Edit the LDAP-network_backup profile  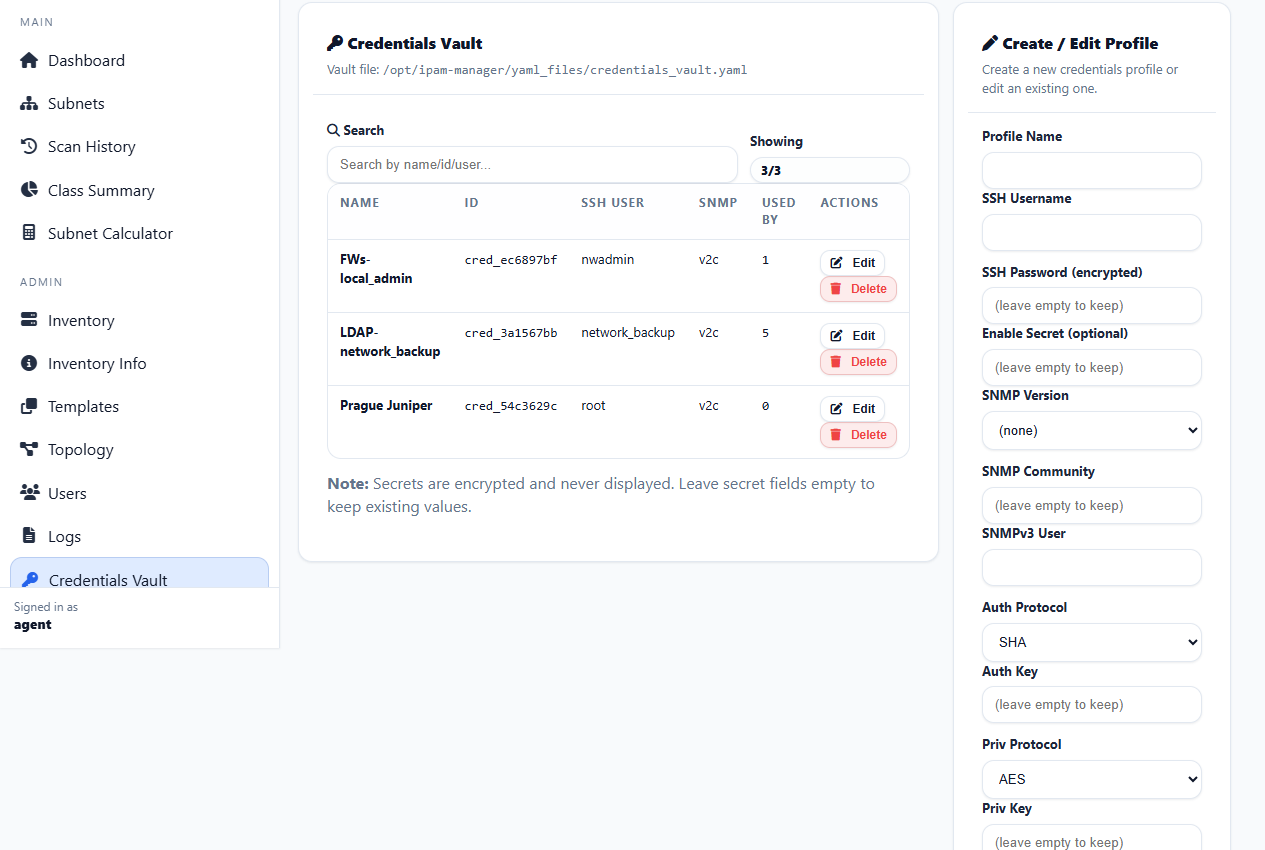(x=852, y=336)
